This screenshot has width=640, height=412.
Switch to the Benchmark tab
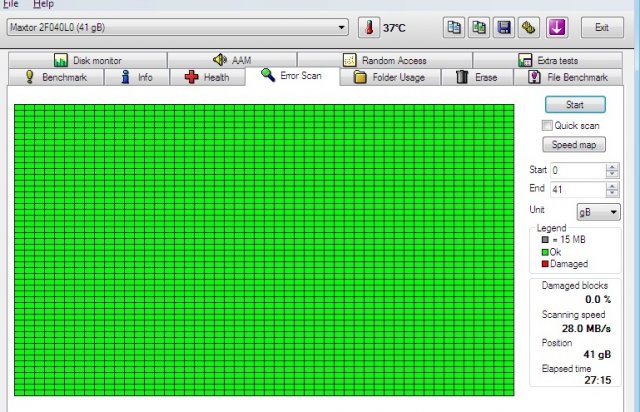56,77
